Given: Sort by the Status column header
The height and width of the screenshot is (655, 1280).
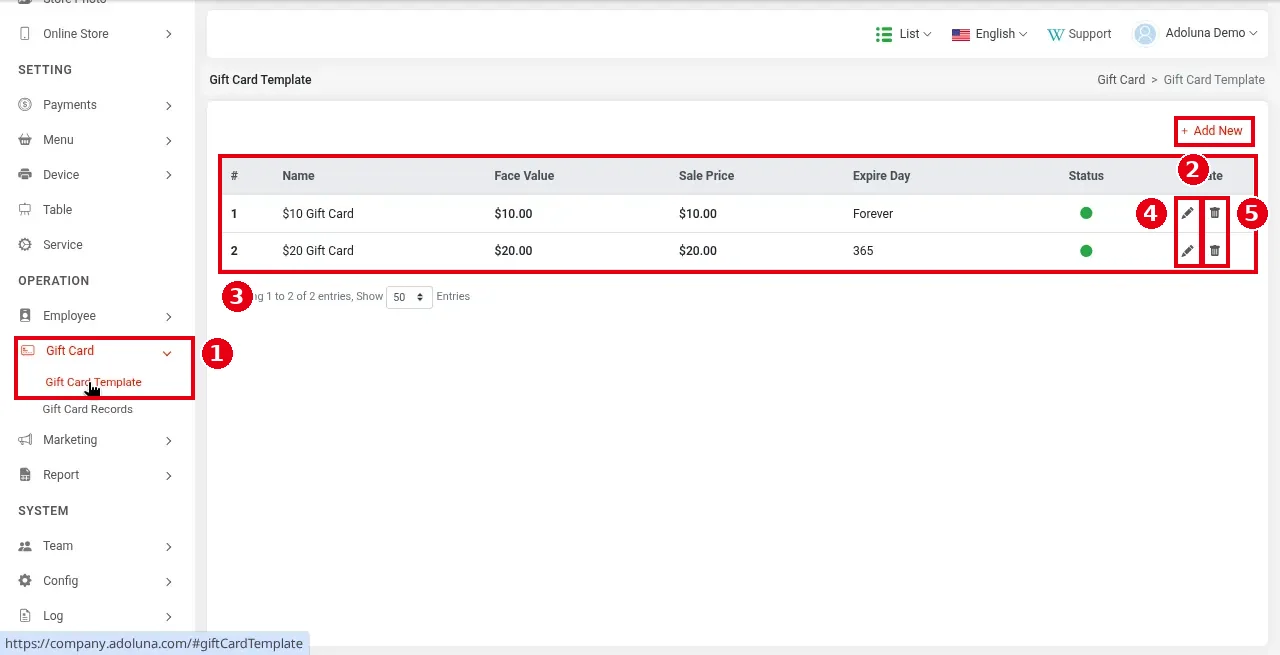Looking at the screenshot, I should click(1086, 176).
